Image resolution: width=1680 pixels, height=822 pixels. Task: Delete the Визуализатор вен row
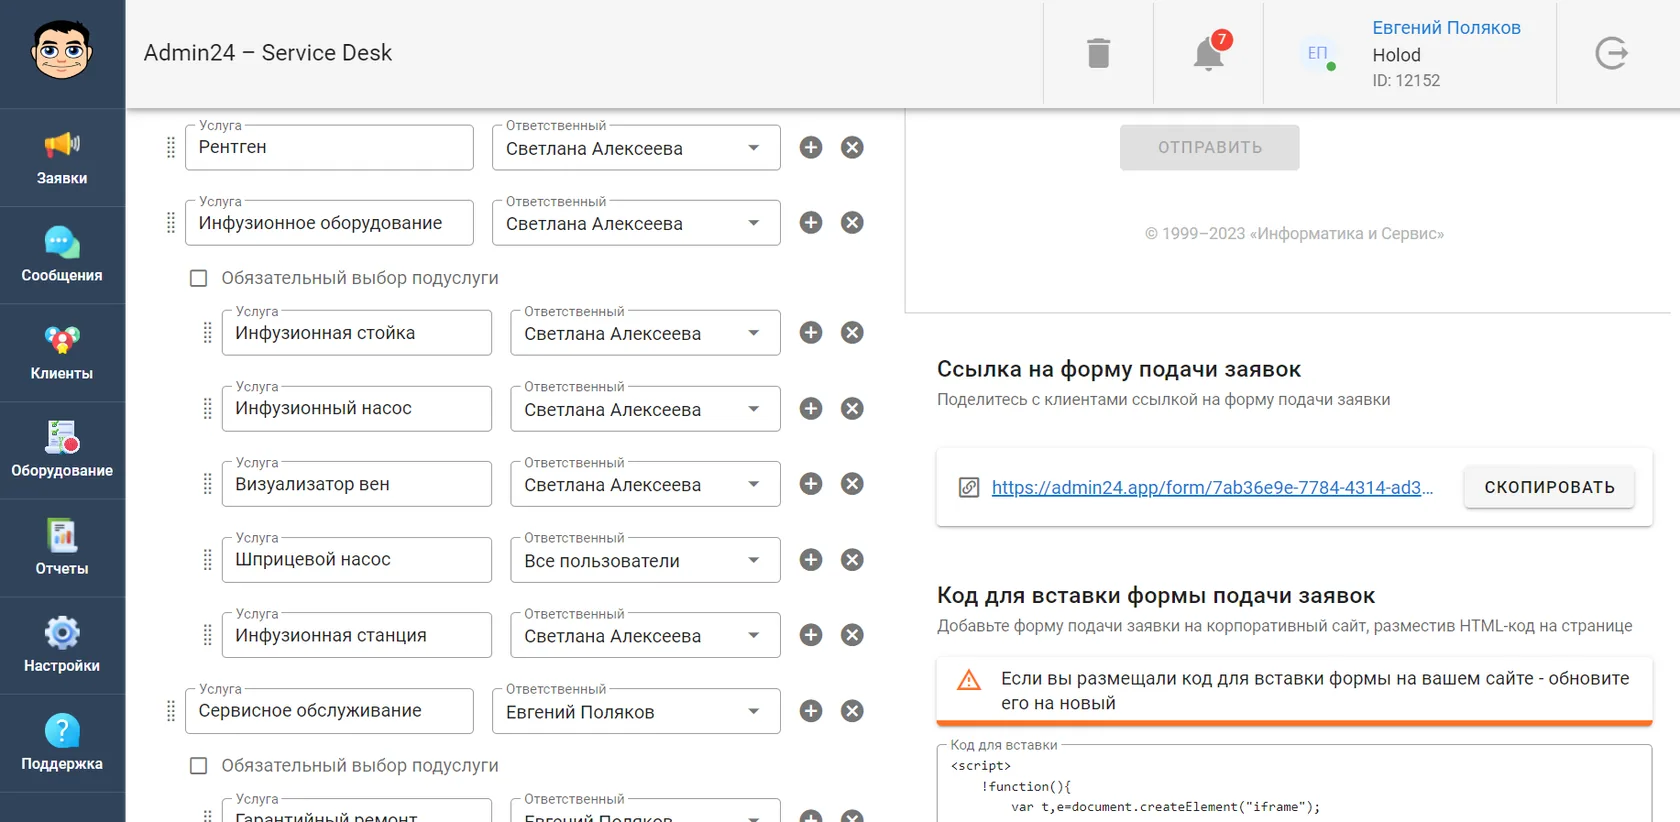coord(852,483)
